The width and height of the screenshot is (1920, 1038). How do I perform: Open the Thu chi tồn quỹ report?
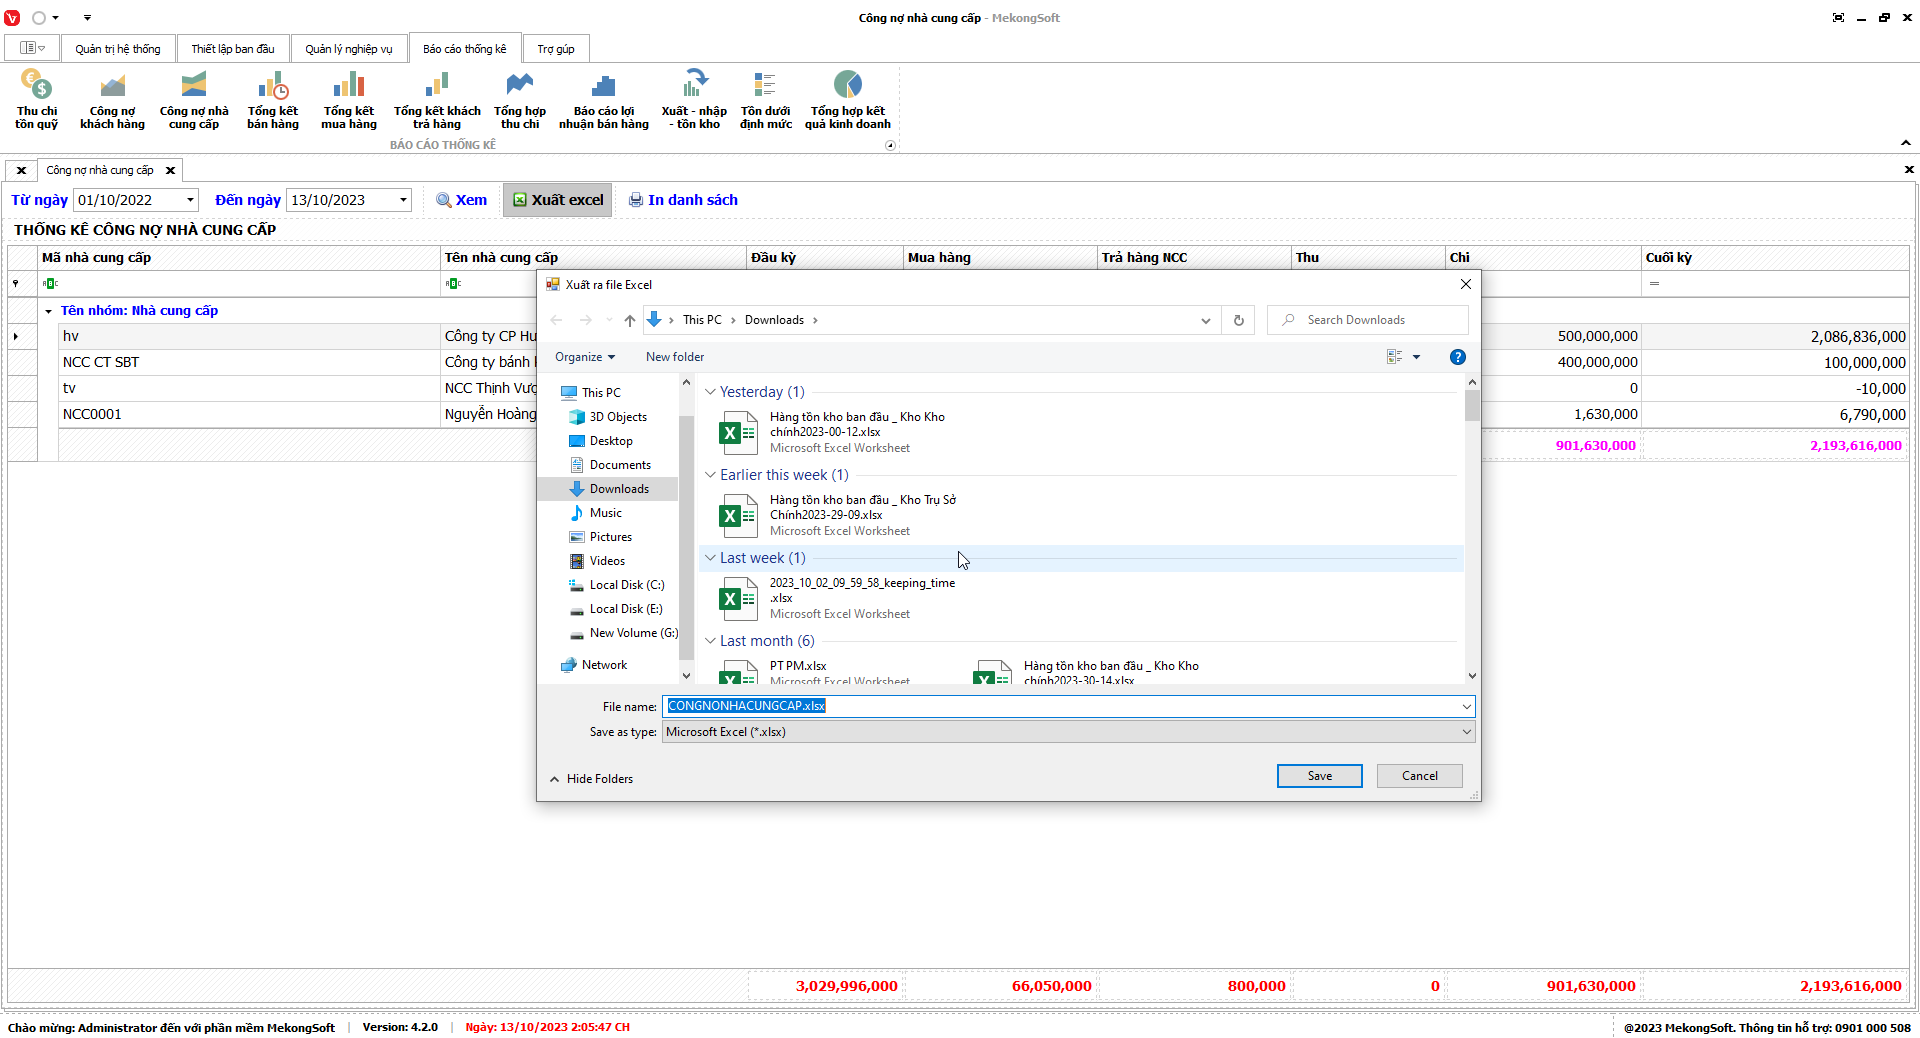tap(36, 100)
